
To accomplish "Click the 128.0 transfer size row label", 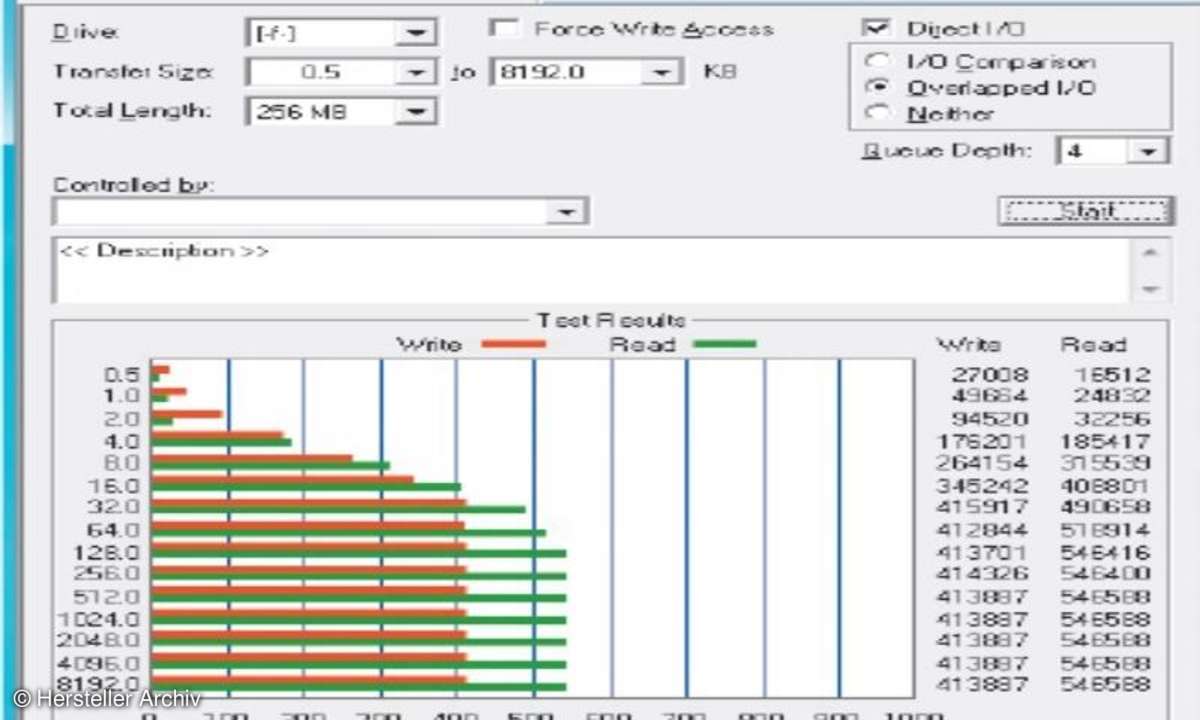I will tap(107, 552).
